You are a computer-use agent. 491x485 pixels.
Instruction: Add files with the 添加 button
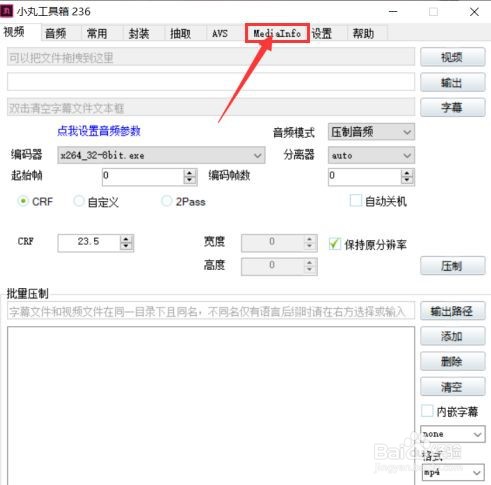coord(452,336)
